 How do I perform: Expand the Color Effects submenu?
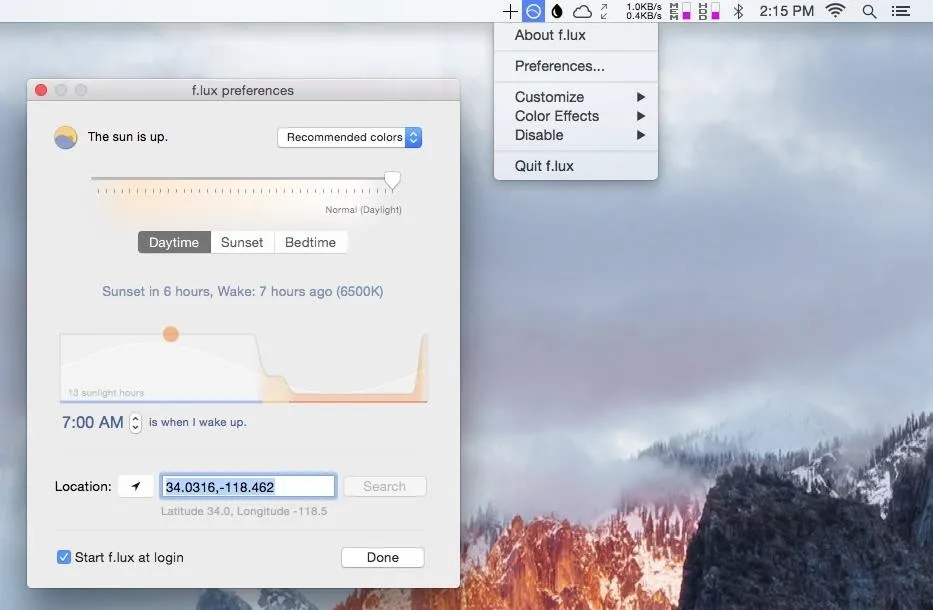(576, 116)
